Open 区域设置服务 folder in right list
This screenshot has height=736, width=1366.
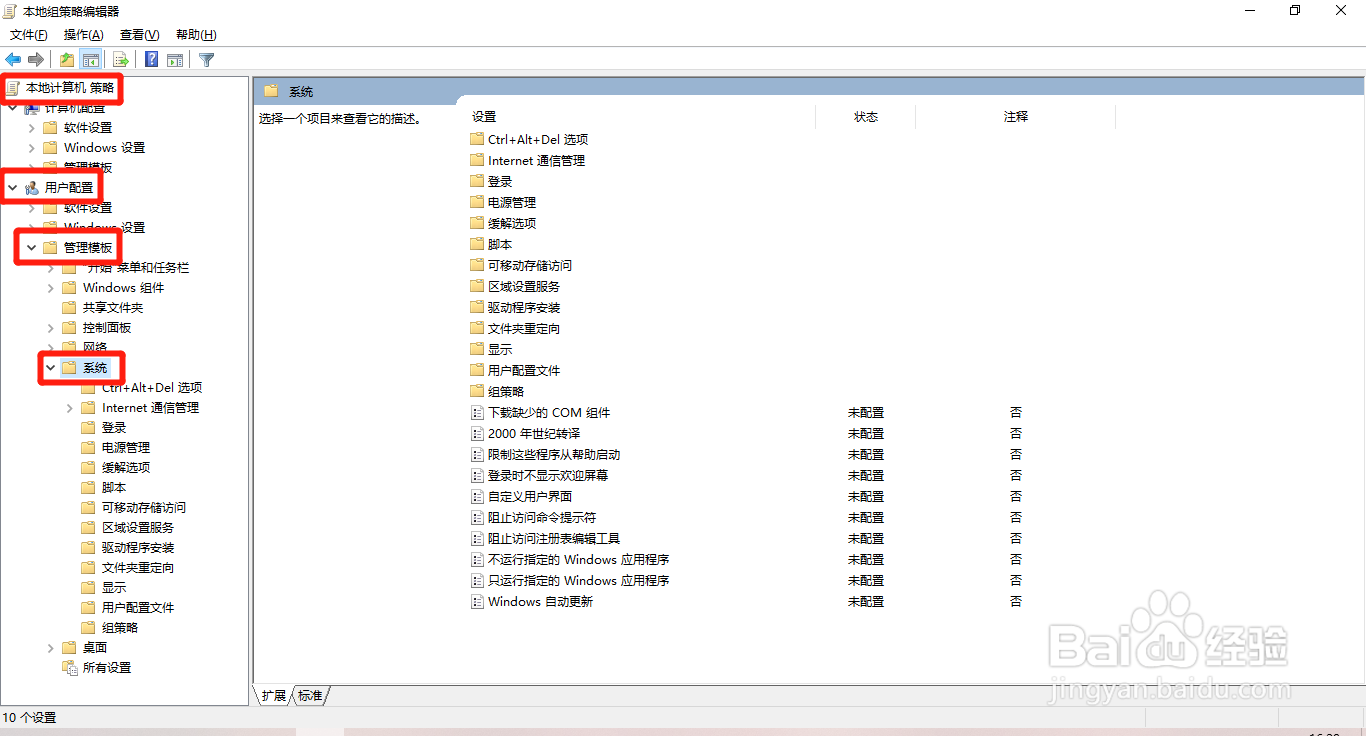[524, 286]
